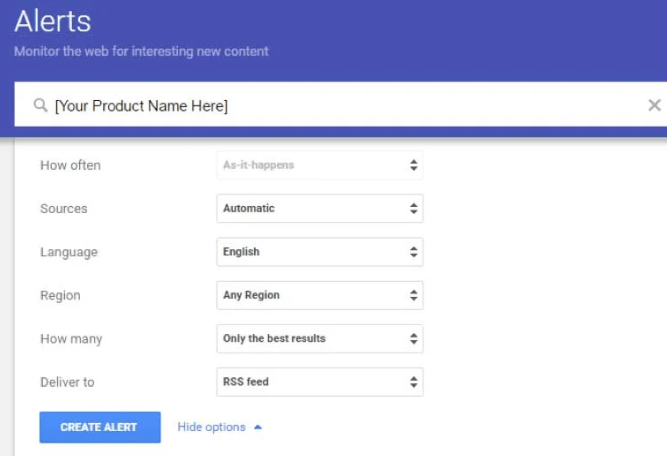
Task: Click the Hide options link
Action: point(211,427)
